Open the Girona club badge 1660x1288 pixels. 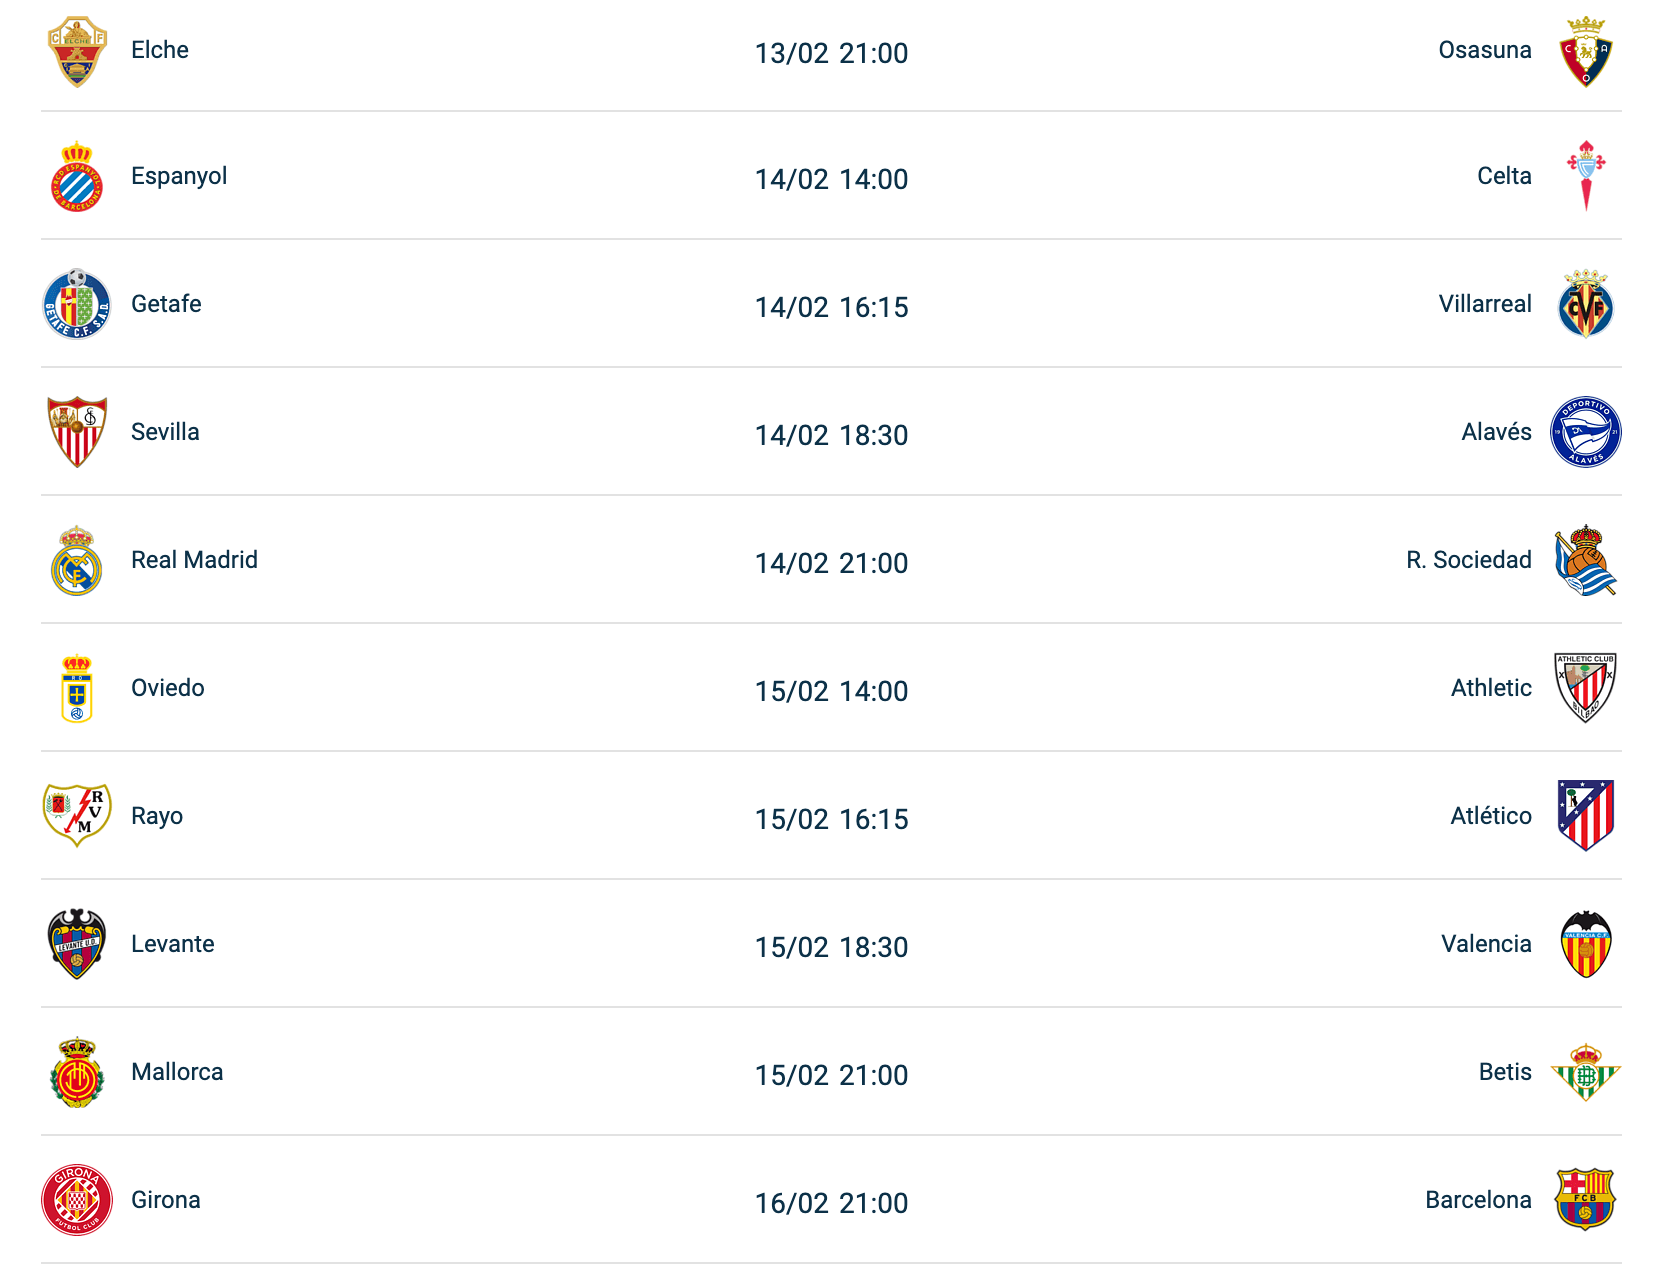coord(77,1199)
